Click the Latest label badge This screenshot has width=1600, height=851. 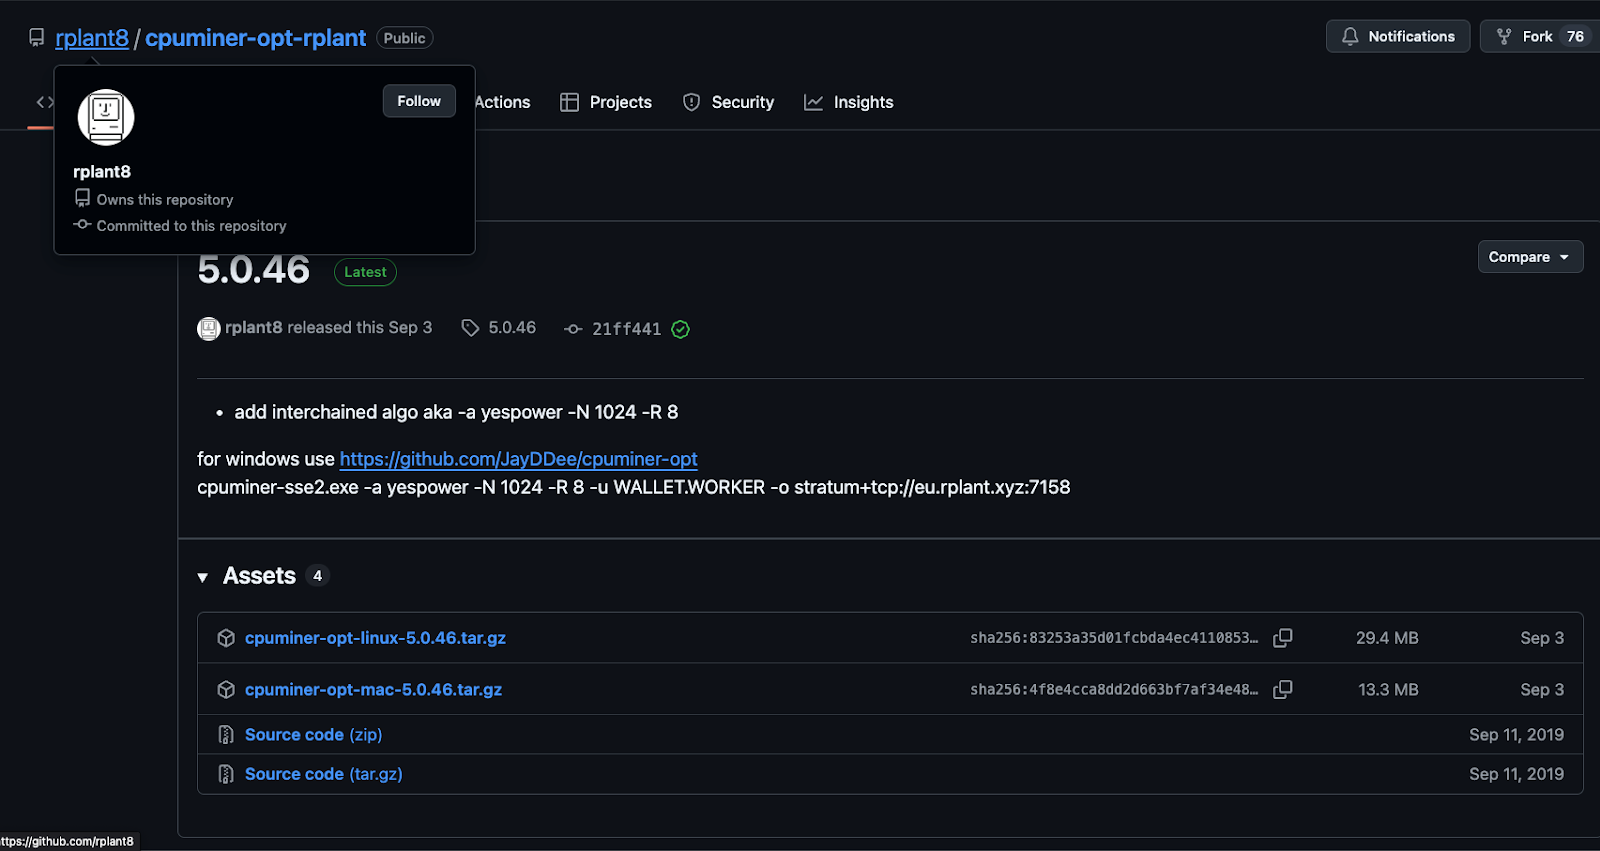pyautogui.click(x=365, y=272)
